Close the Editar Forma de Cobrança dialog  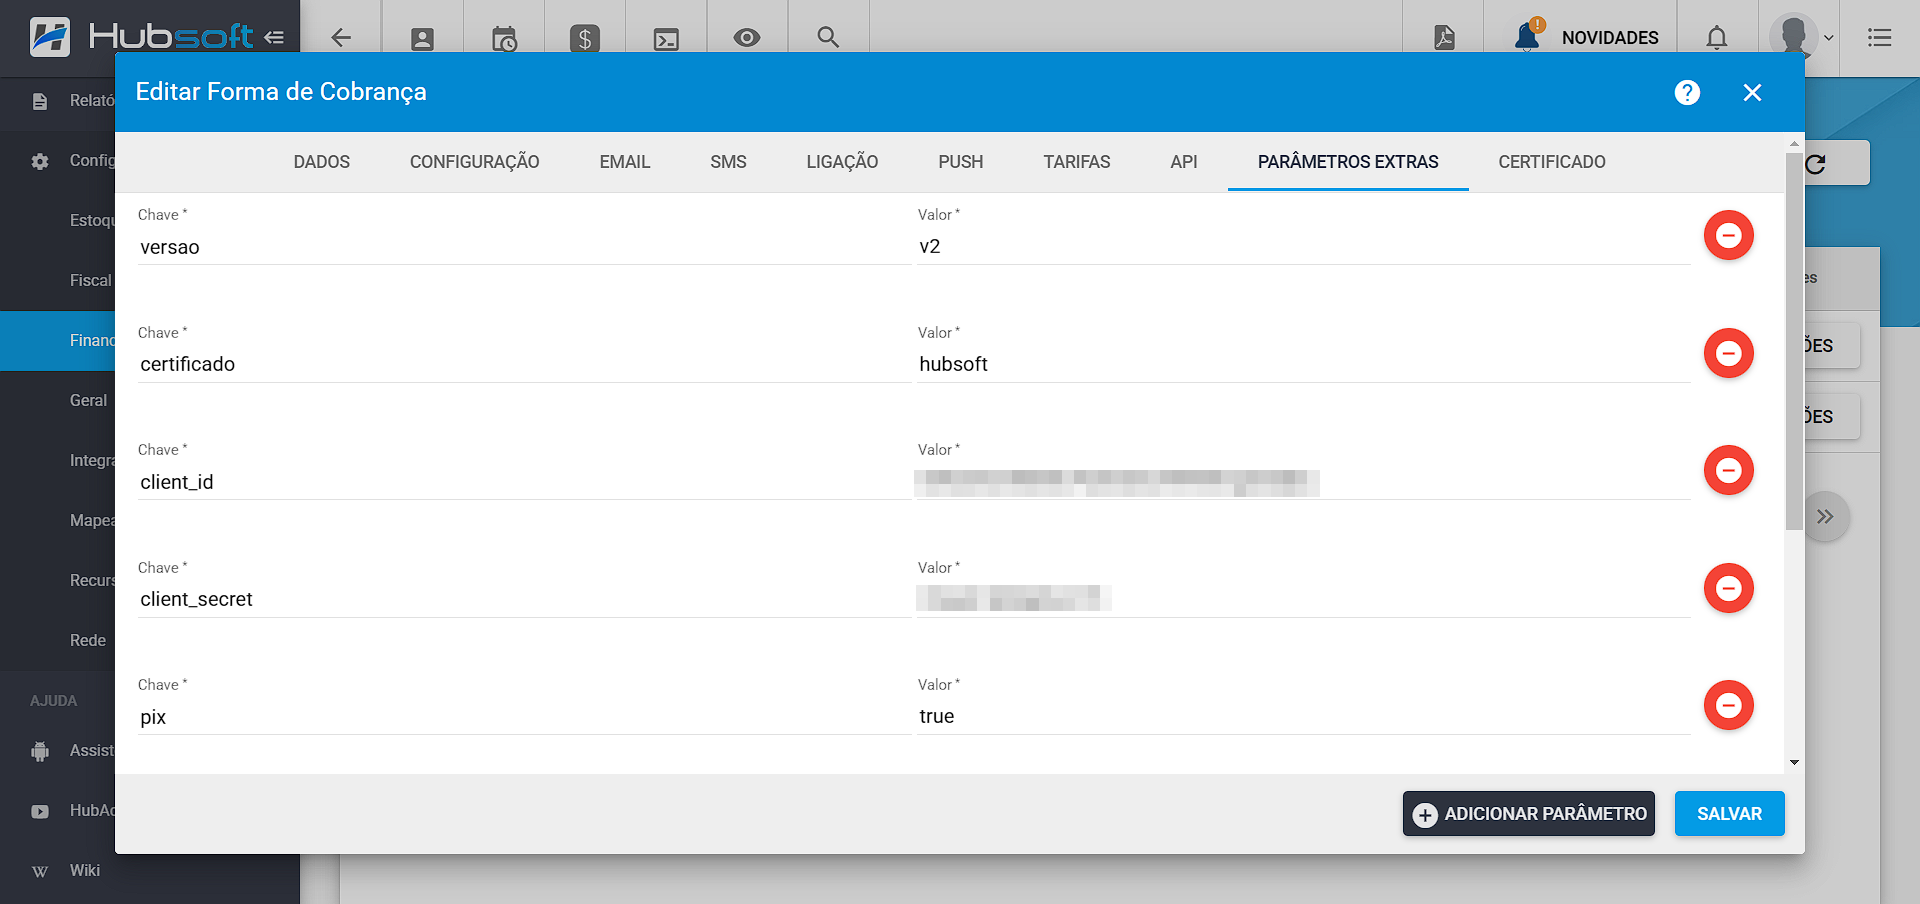point(1752,92)
